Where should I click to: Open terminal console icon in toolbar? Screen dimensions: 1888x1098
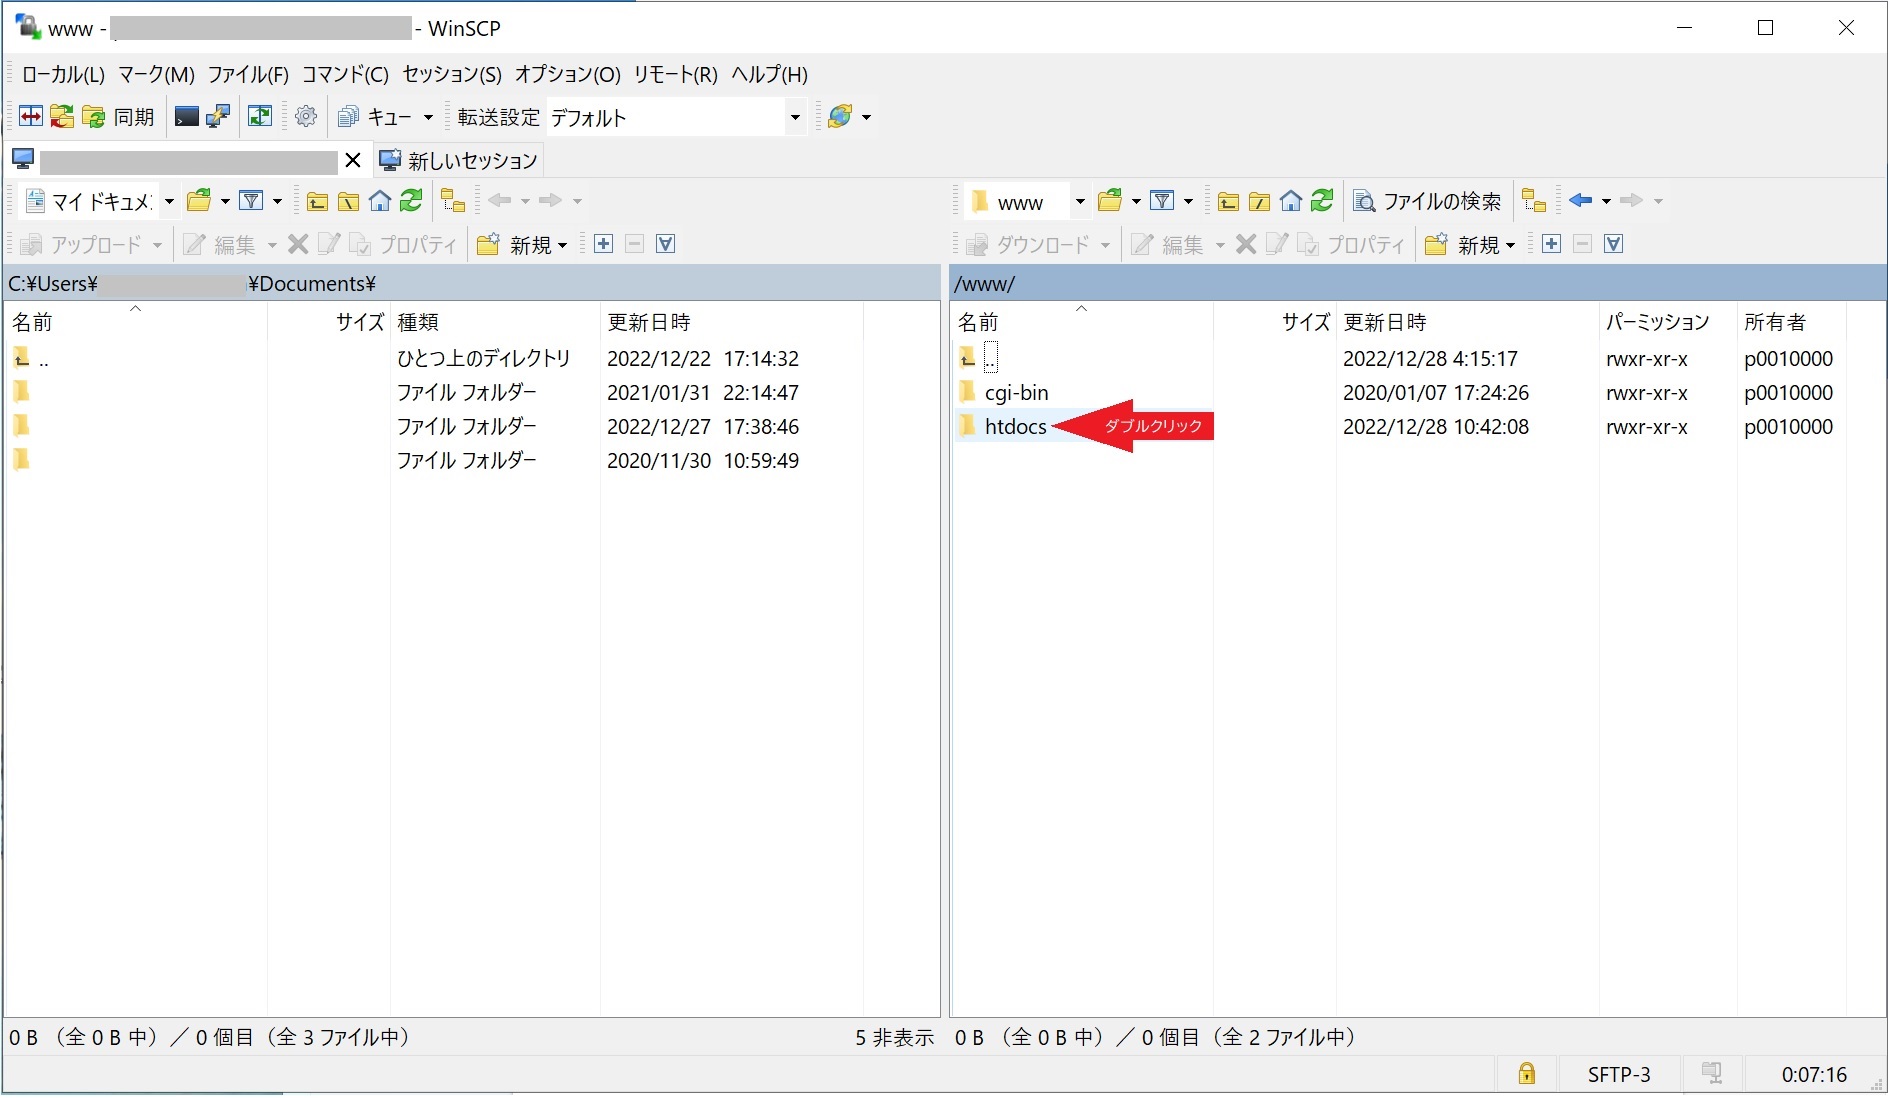point(186,117)
